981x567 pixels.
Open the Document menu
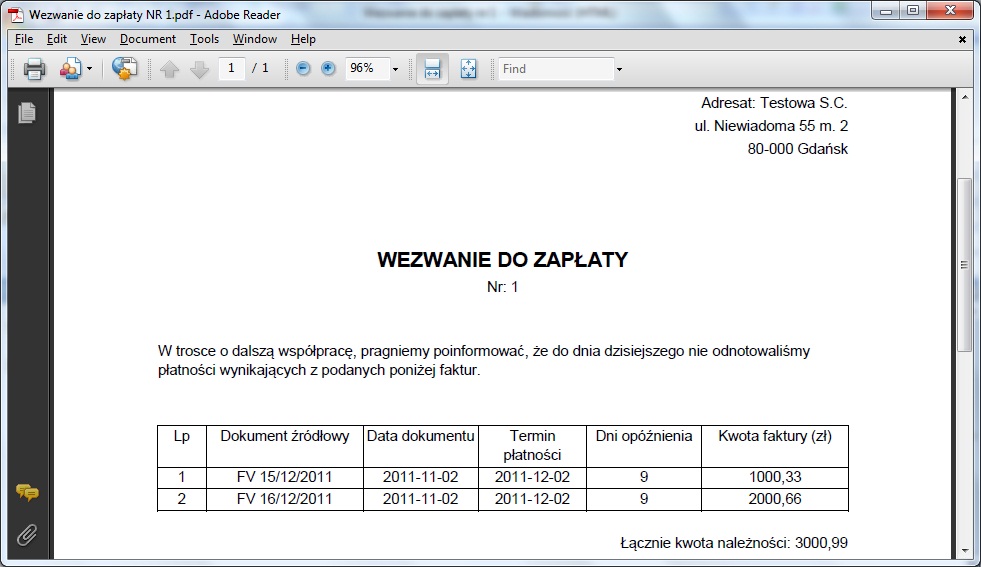148,39
